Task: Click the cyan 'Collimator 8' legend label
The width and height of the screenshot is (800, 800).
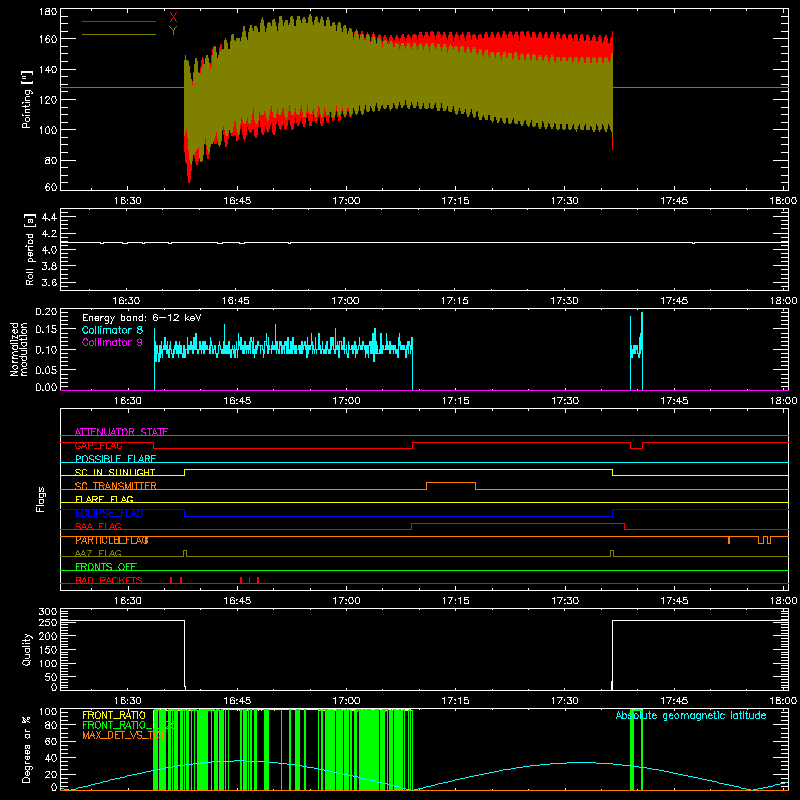Action: pos(112,330)
